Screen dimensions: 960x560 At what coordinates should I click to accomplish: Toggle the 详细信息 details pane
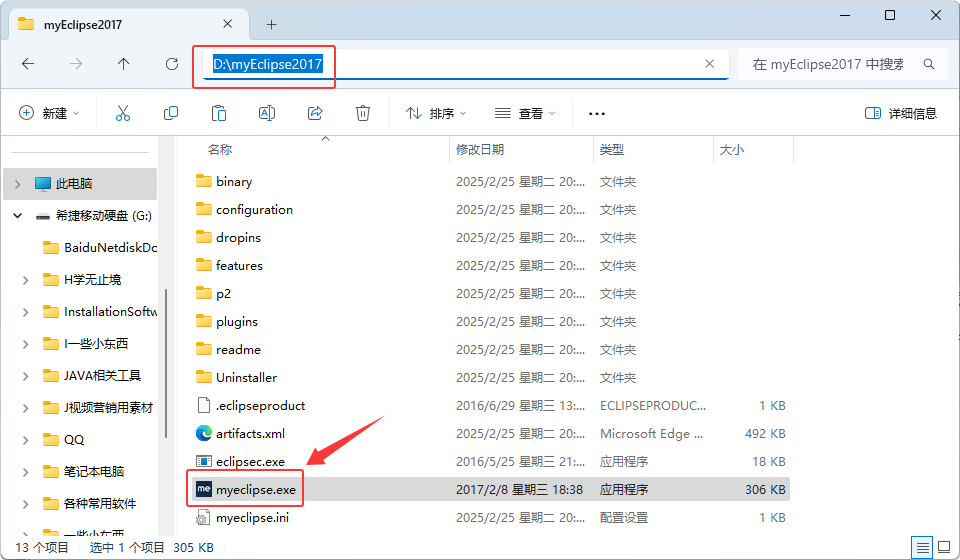coord(901,113)
